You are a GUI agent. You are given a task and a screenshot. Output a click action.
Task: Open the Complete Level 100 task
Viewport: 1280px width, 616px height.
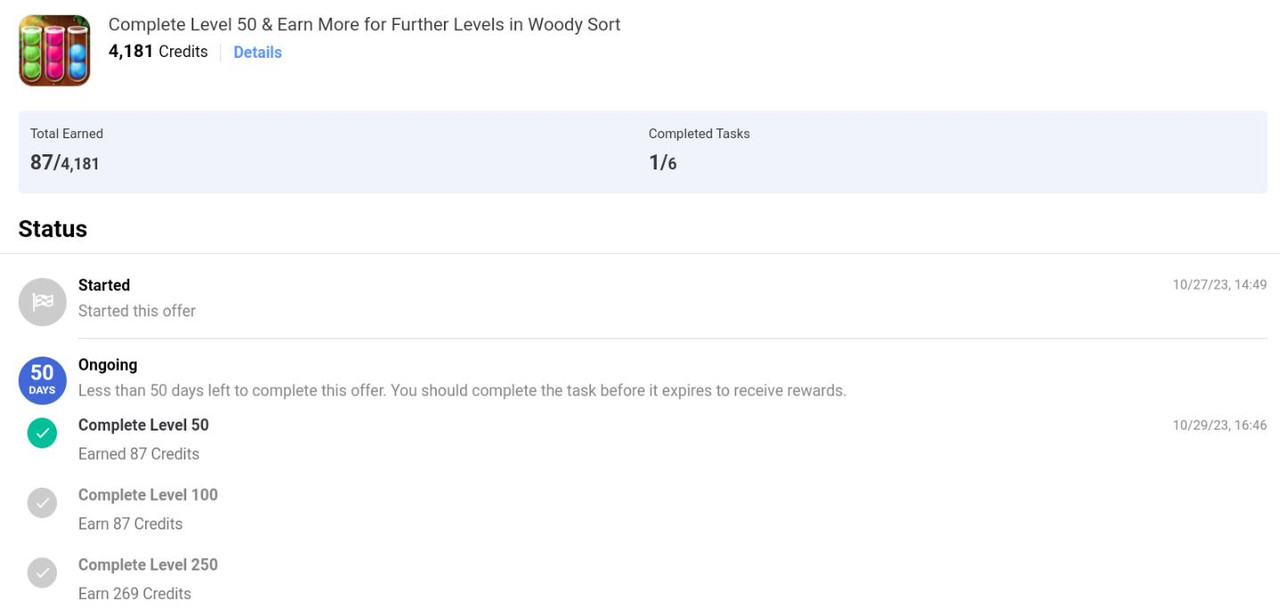click(642, 509)
